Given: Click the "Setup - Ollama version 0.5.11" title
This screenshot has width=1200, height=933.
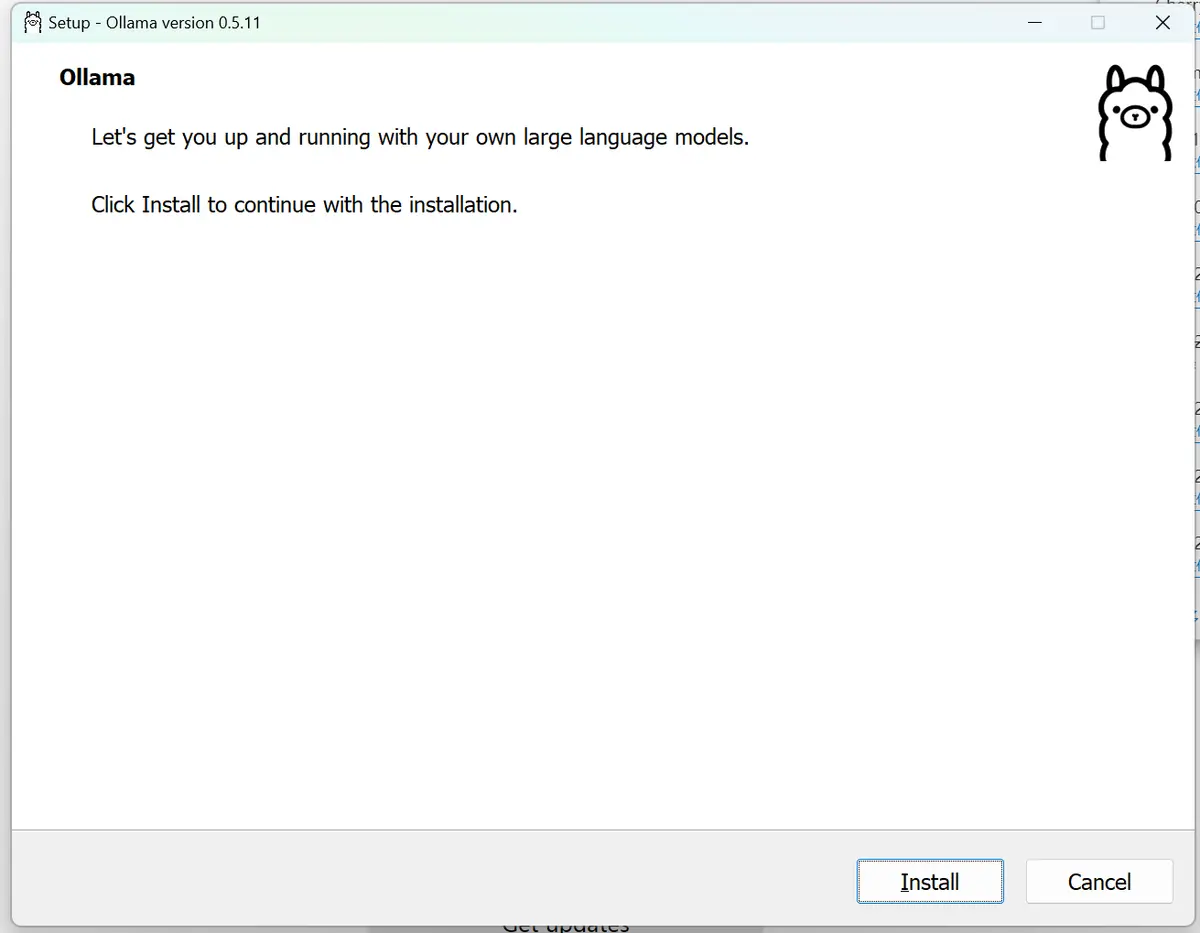Looking at the screenshot, I should click(x=154, y=22).
